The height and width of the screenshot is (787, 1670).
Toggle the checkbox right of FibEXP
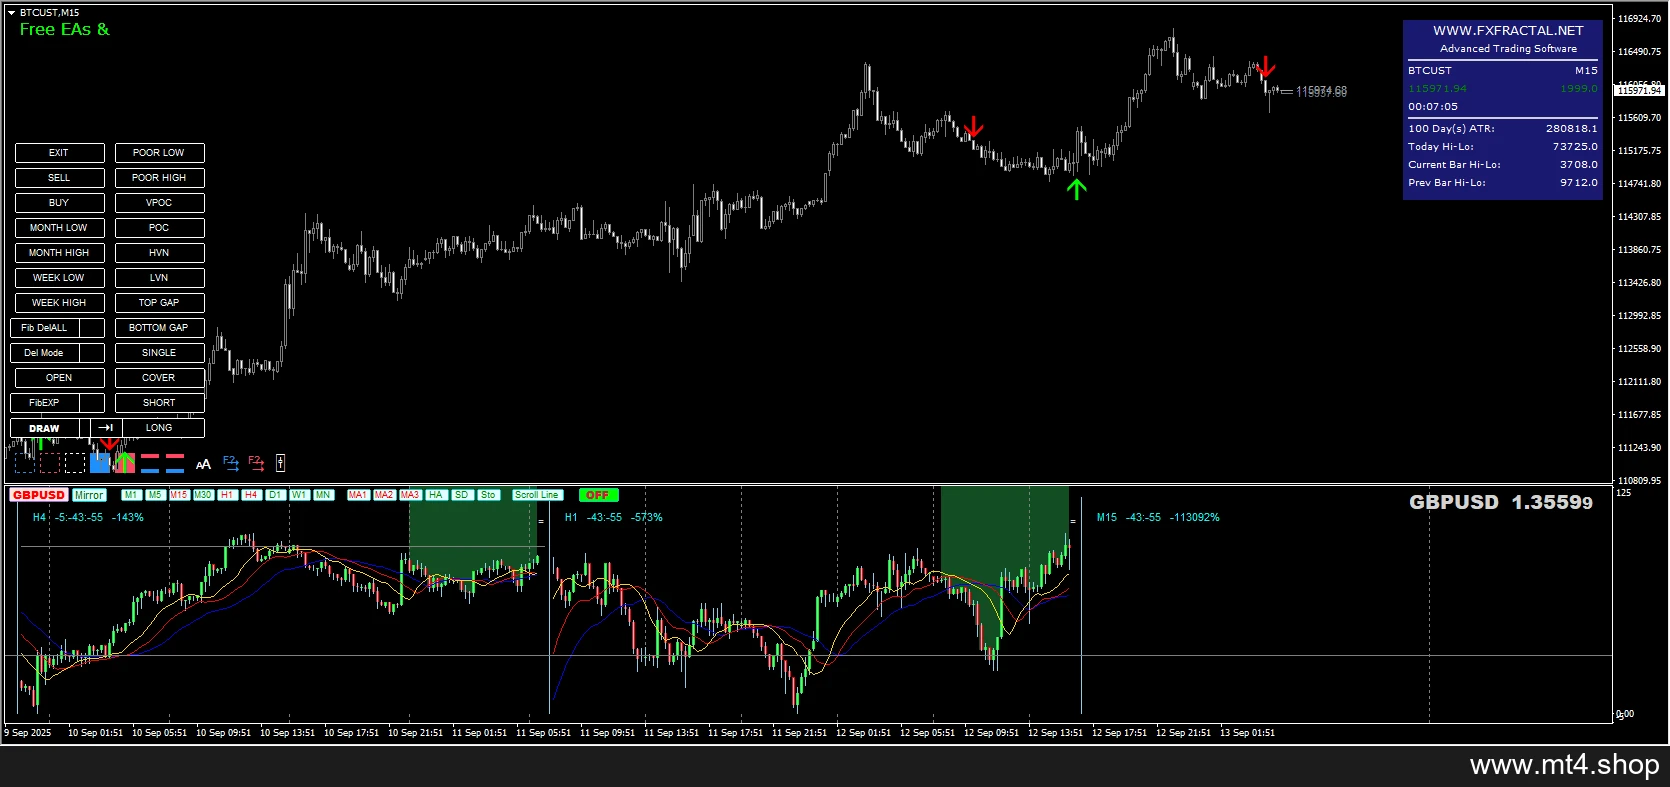pos(92,403)
